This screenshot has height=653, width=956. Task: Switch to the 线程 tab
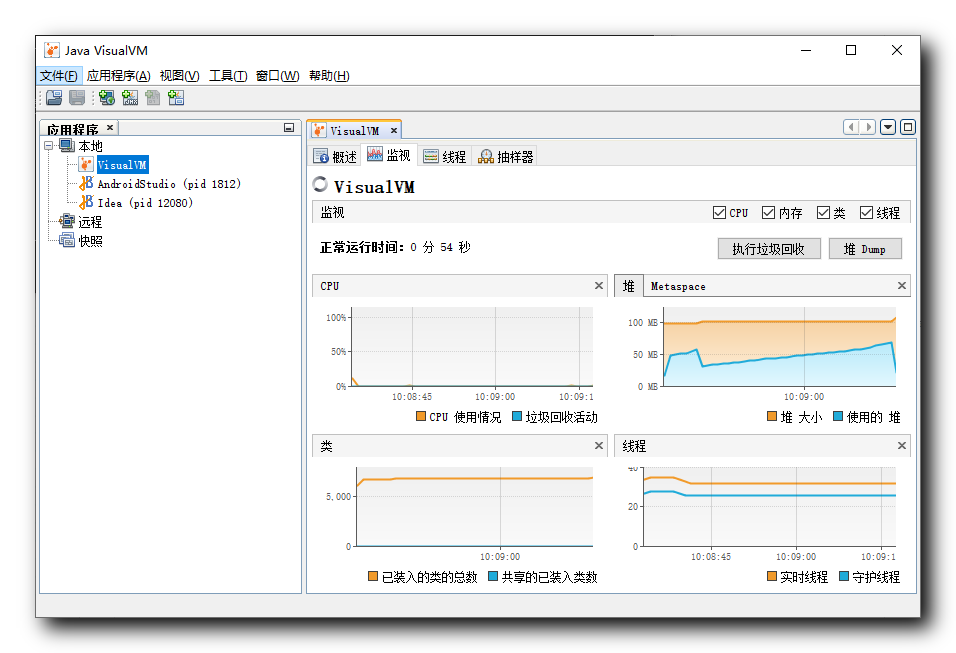point(444,156)
